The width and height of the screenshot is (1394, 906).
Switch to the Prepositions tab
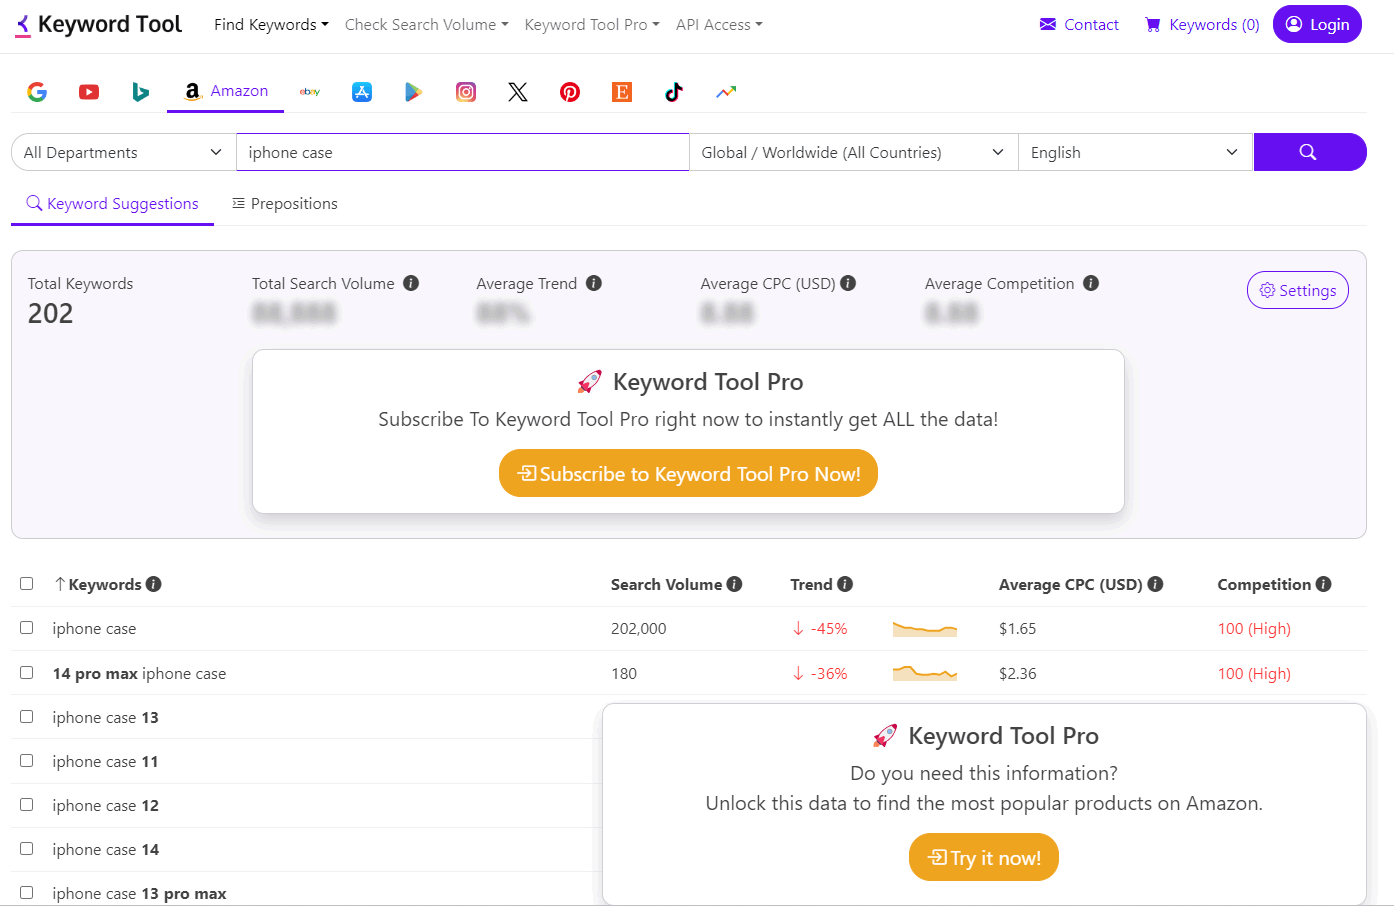coord(285,203)
